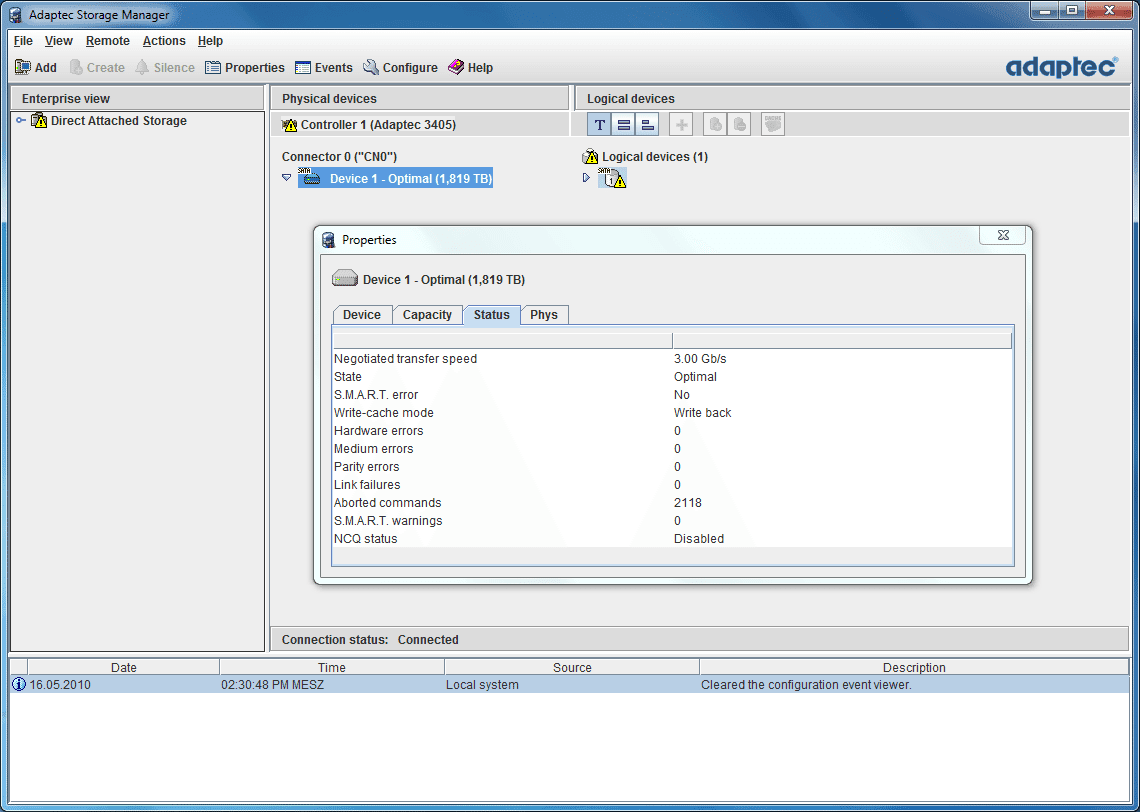The image size is (1140, 812).
Task: Select the text description view (T) icon
Action: click(599, 125)
